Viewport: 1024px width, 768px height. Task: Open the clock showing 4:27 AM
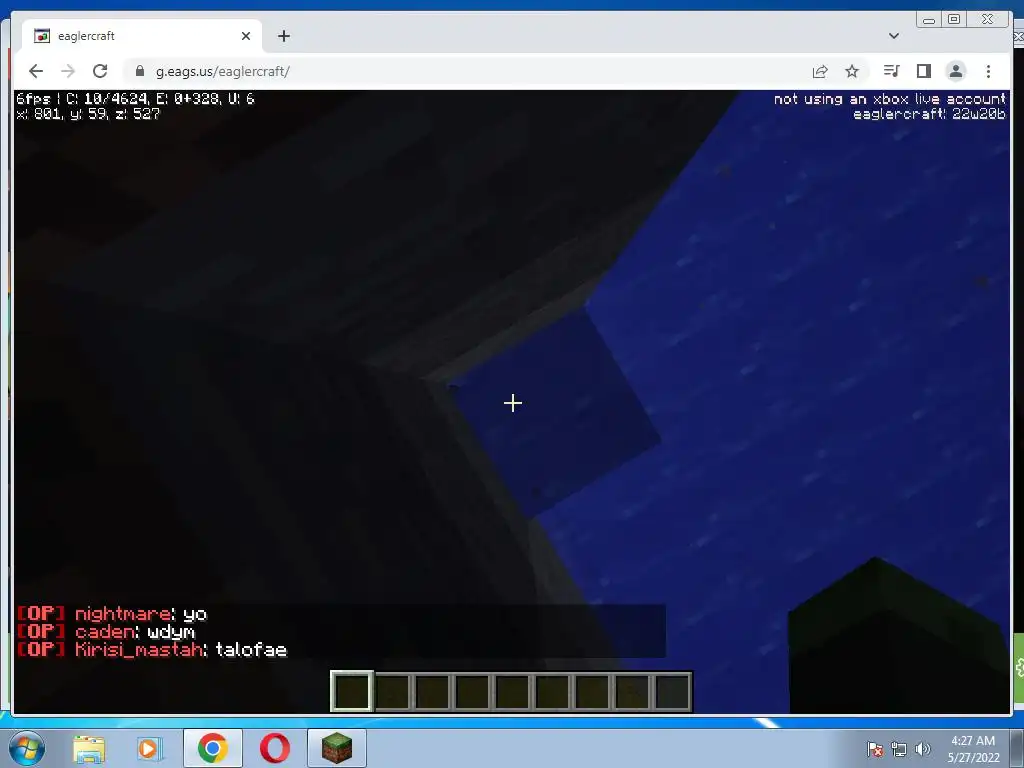click(x=973, y=749)
